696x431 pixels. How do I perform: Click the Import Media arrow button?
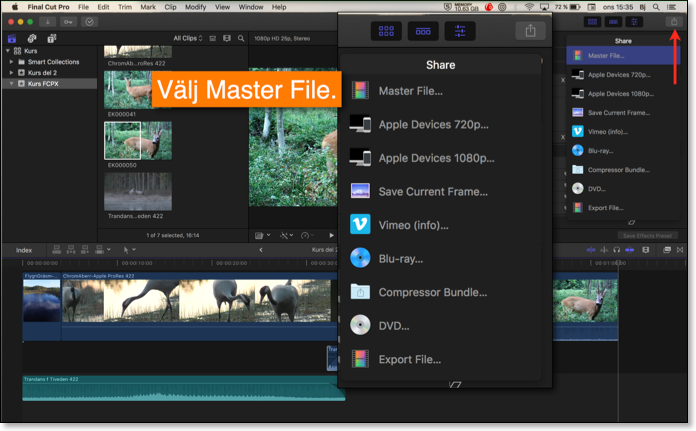click(47, 22)
